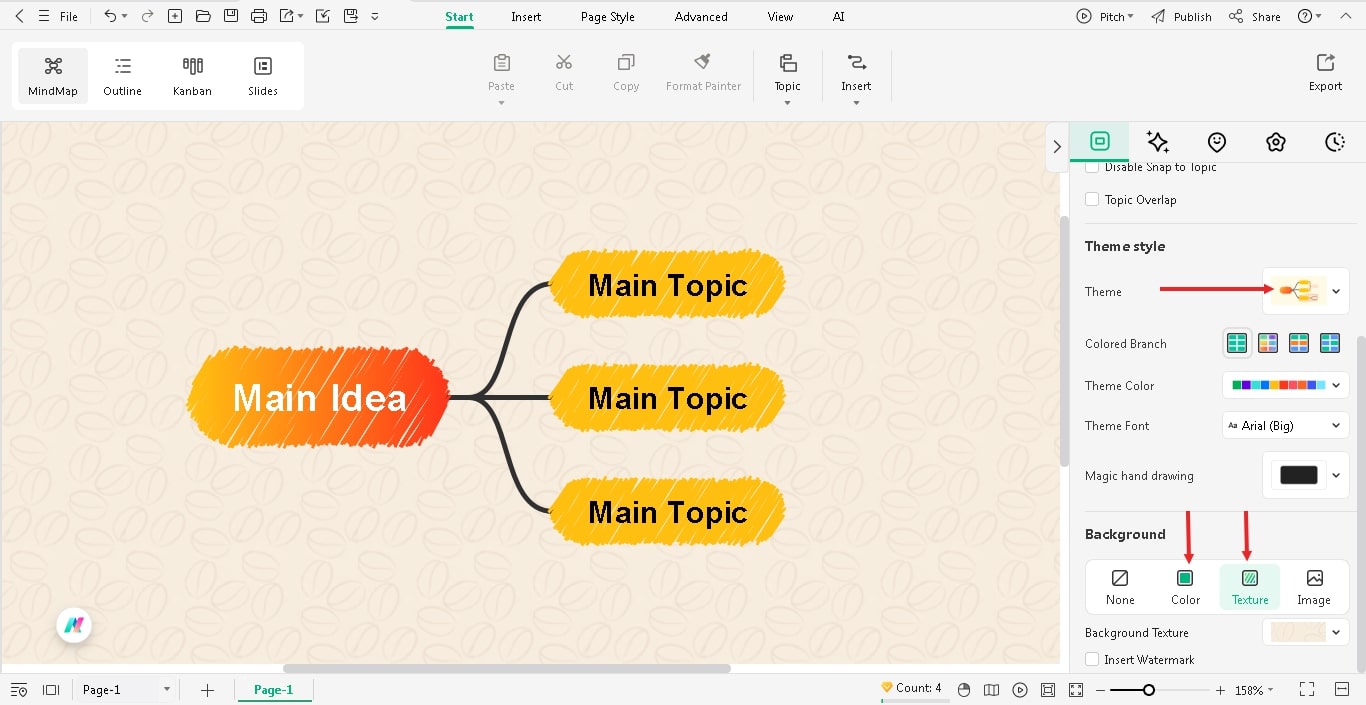1366x705 pixels.
Task: Click the Save disk icon
Action: [231, 16]
